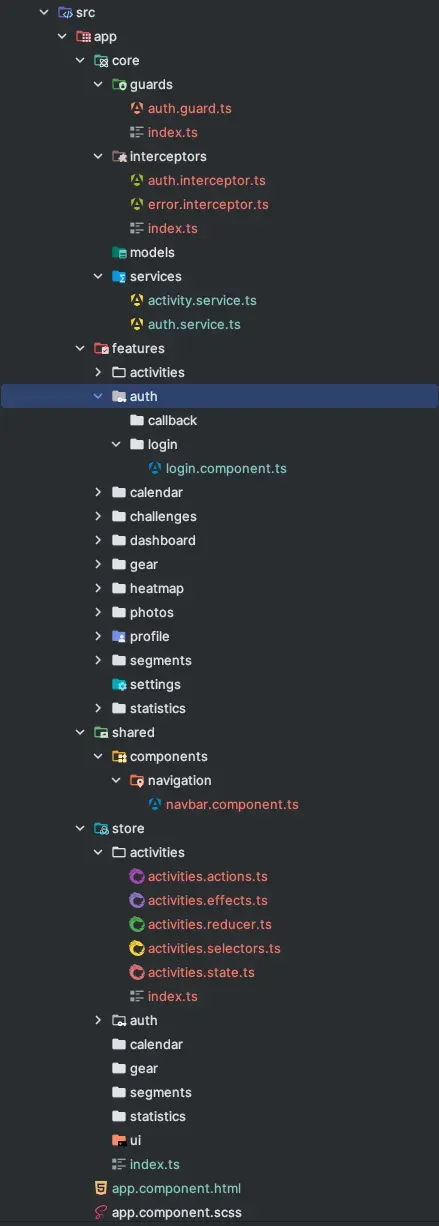Image resolution: width=439 pixels, height=1226 pixels.
Task: Expand the calendar folder under features
Action: [98, 492]
